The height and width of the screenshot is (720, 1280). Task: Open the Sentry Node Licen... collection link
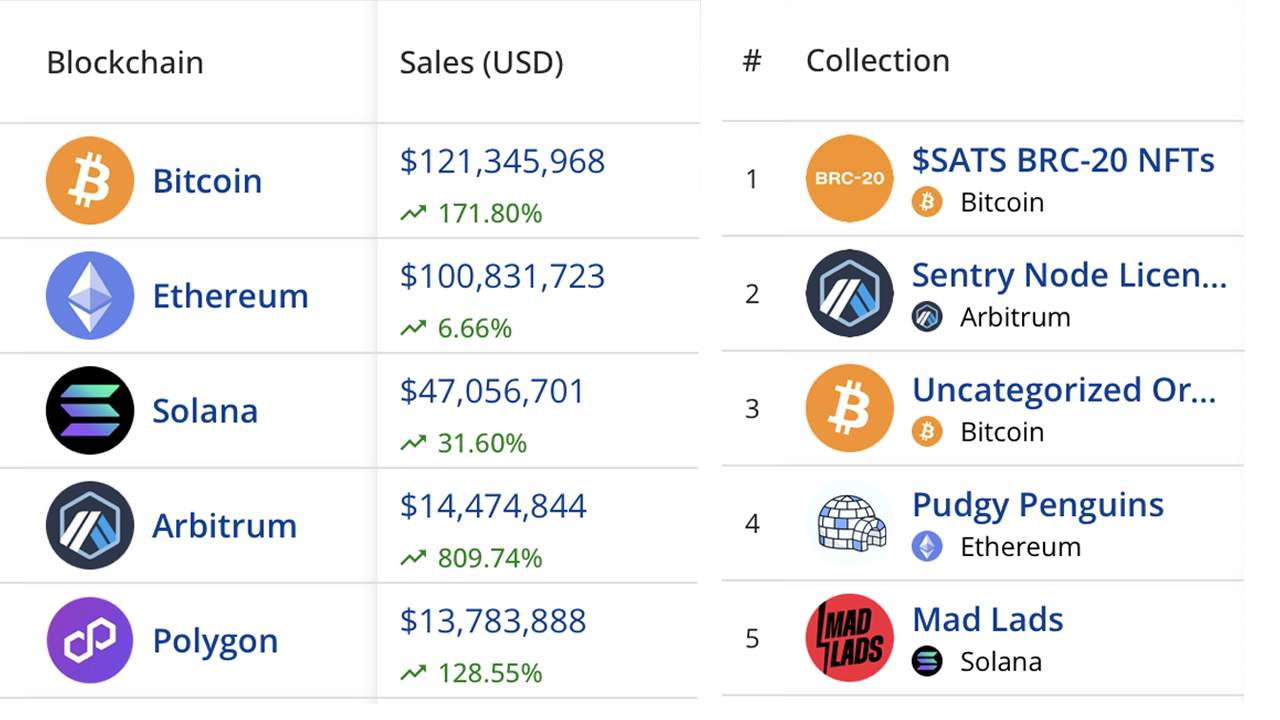[x=1068, y=275]
